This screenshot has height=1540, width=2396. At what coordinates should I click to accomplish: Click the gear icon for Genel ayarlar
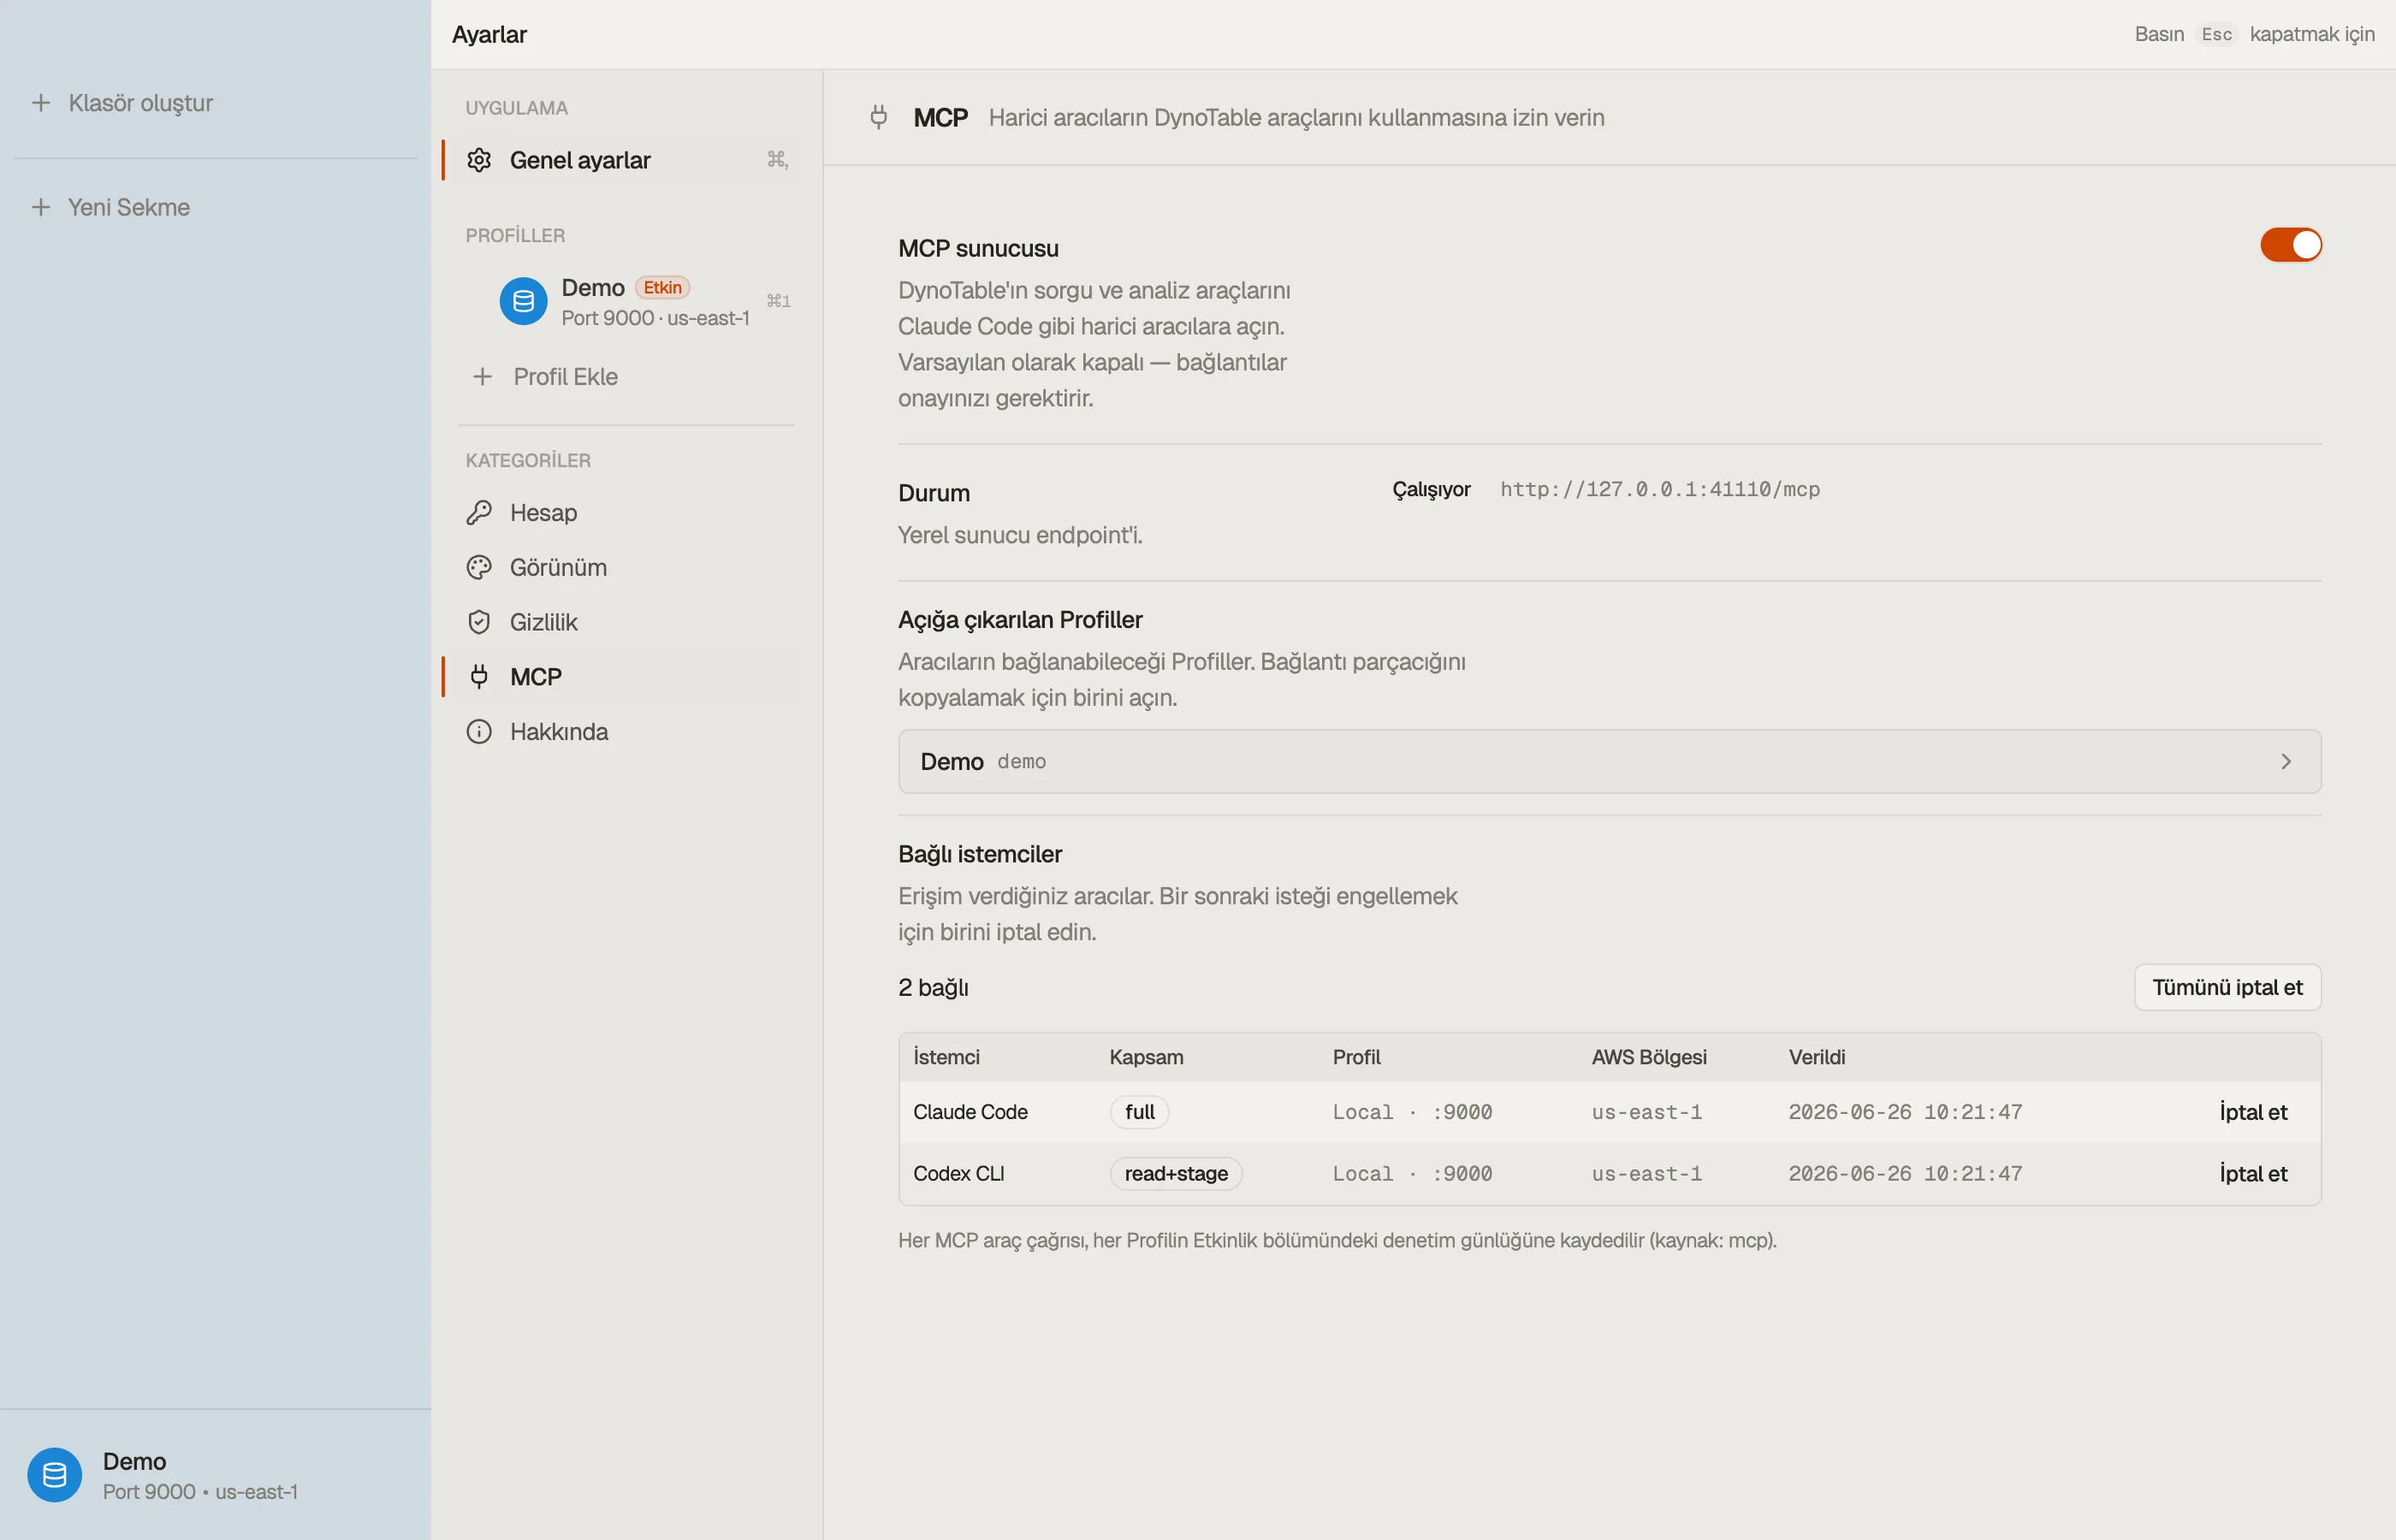479,160
